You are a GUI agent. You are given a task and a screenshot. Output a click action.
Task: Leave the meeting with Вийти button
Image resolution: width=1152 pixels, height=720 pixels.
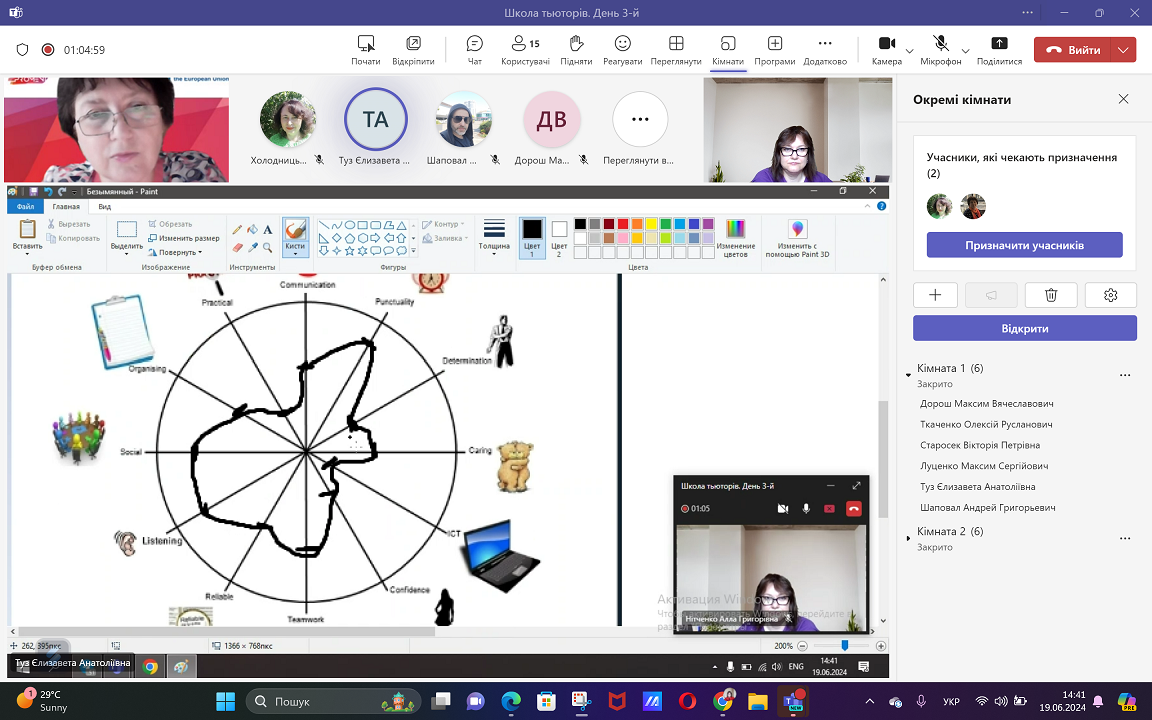(x=1073, y=50)
